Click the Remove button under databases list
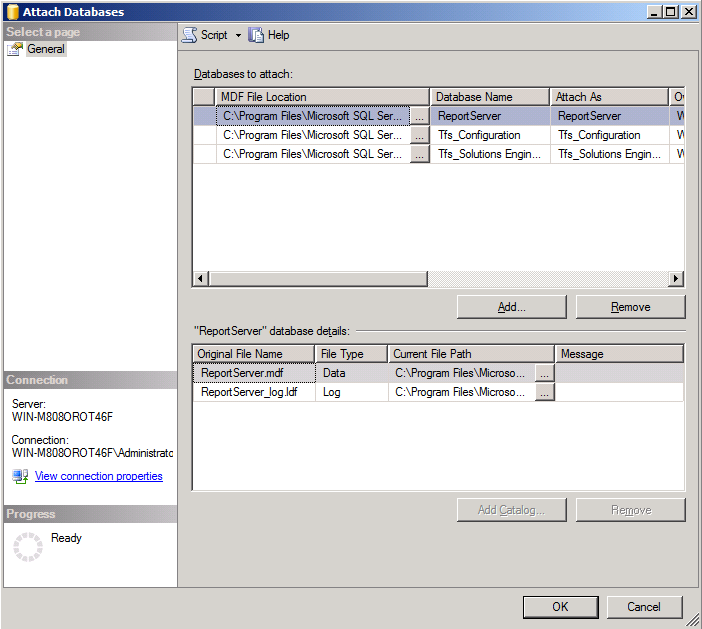The image size is (702, 629). (630, 307)
